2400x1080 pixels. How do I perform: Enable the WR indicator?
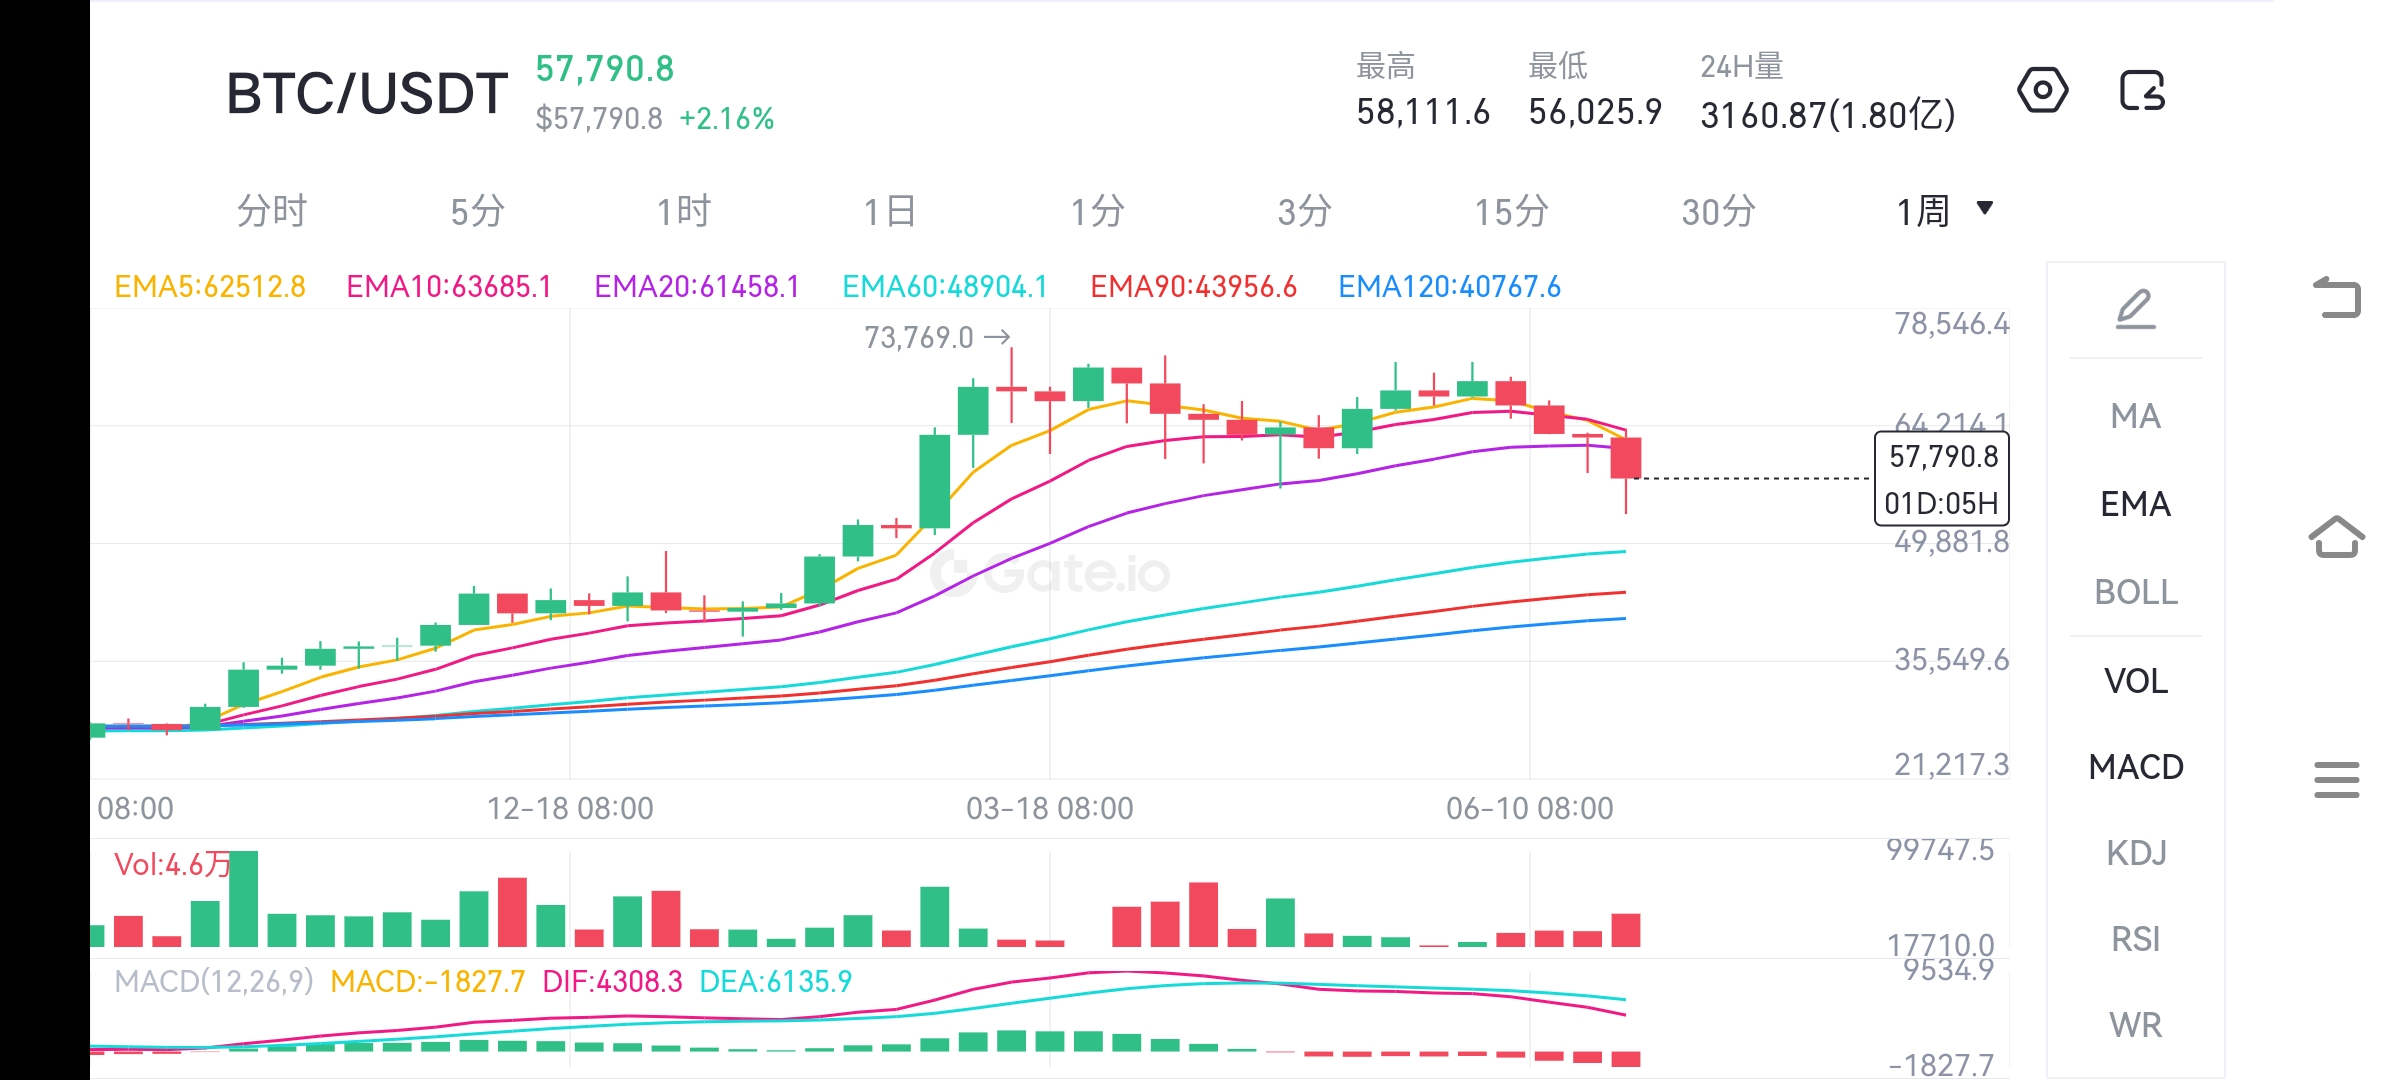point(2135,1025)
